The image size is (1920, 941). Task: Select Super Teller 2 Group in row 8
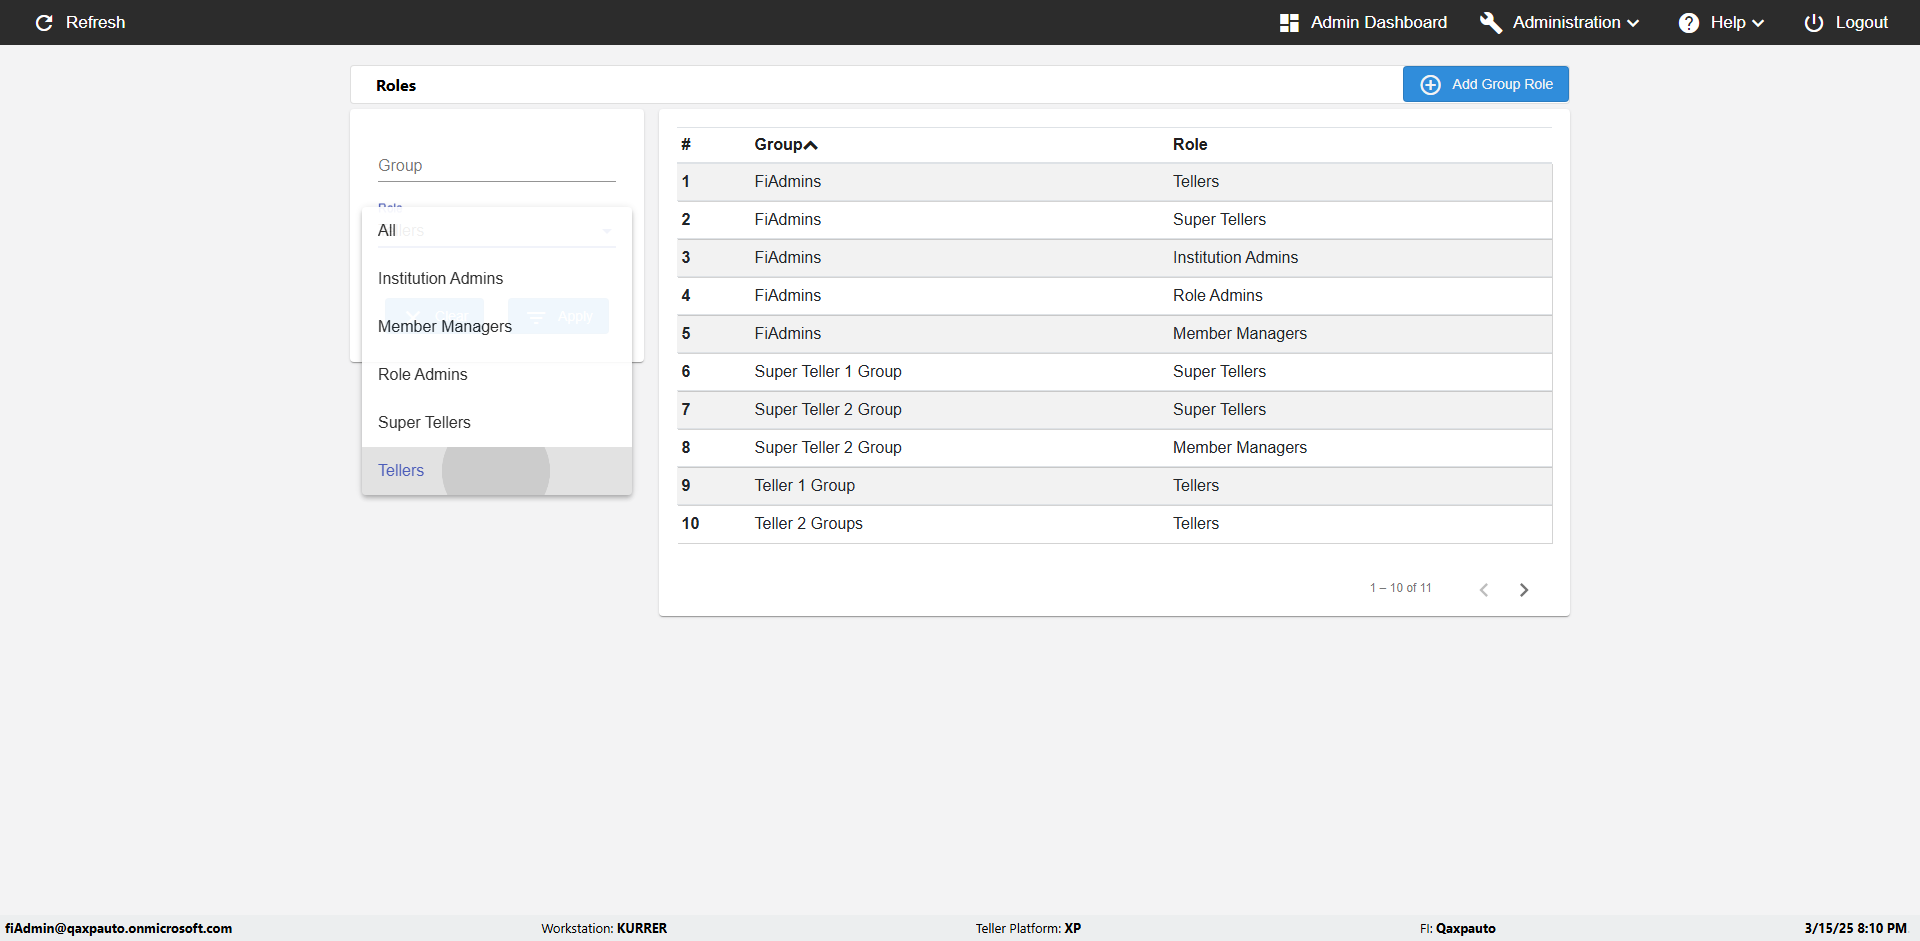[828, 448]
